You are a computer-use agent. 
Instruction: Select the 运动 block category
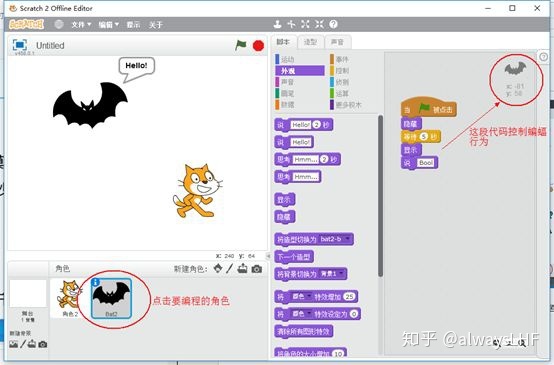coord(300,59)
